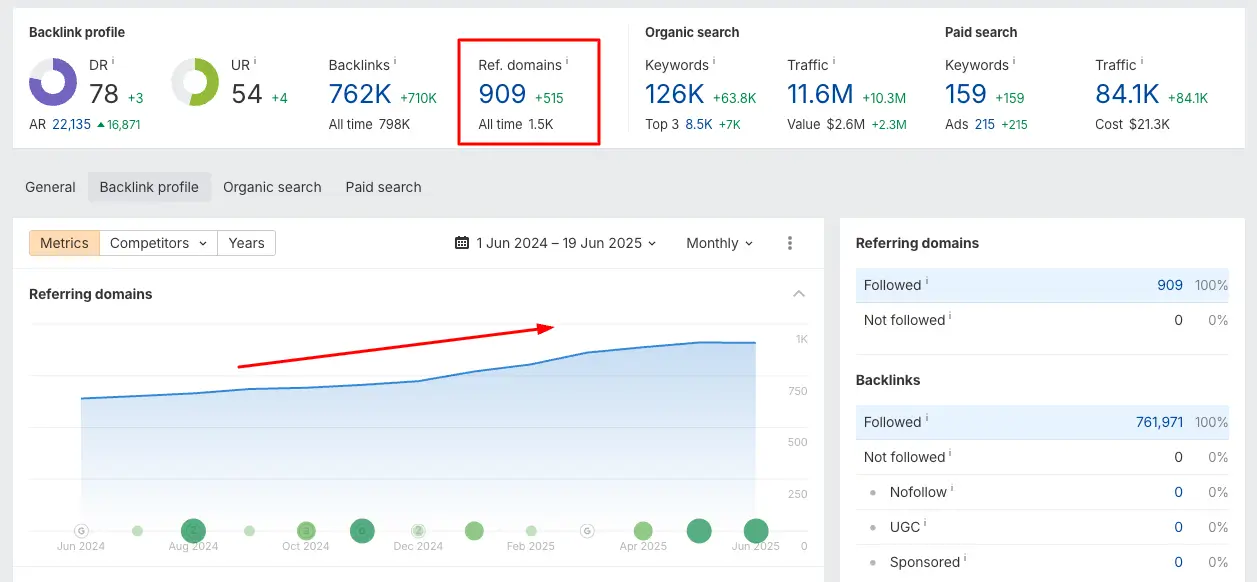Click the info icon next to Backlinks metric

point(395,62)
